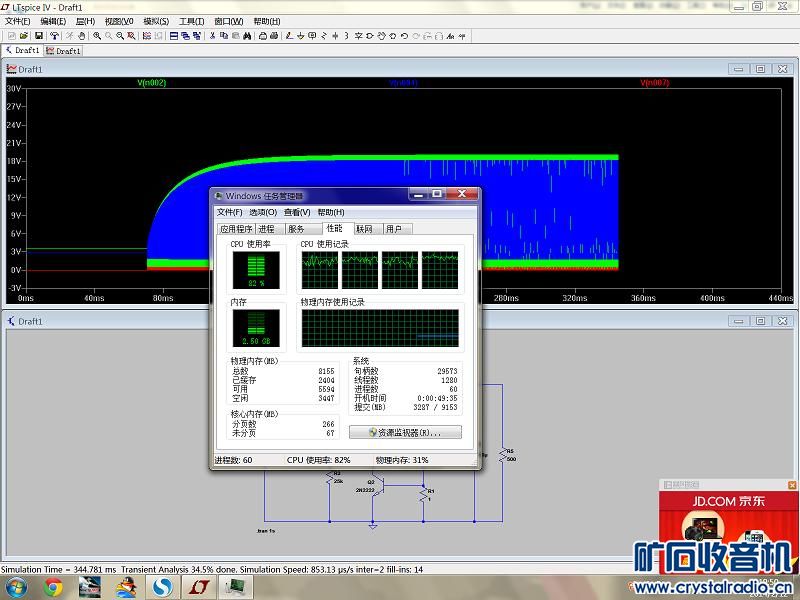Select the Draw wire pencil tool
Image resolution: width=800 pixels, height=600 pixels.
tap(290, 36)
